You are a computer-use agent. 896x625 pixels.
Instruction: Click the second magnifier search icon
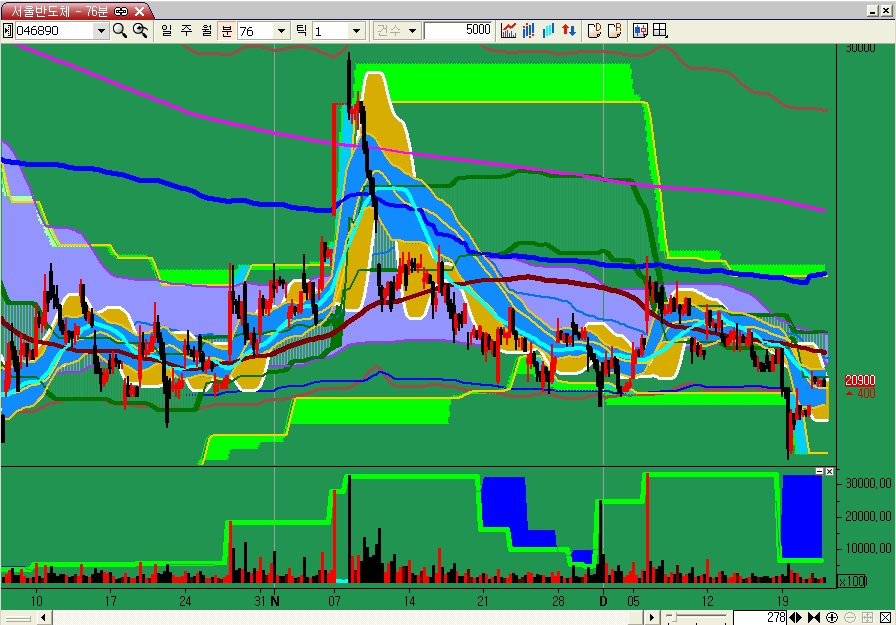coord(140,30)
